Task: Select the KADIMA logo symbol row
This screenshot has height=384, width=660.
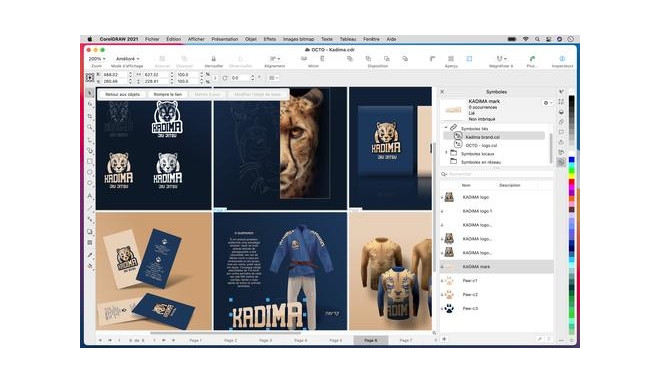Action: click(x=497, y=197)
